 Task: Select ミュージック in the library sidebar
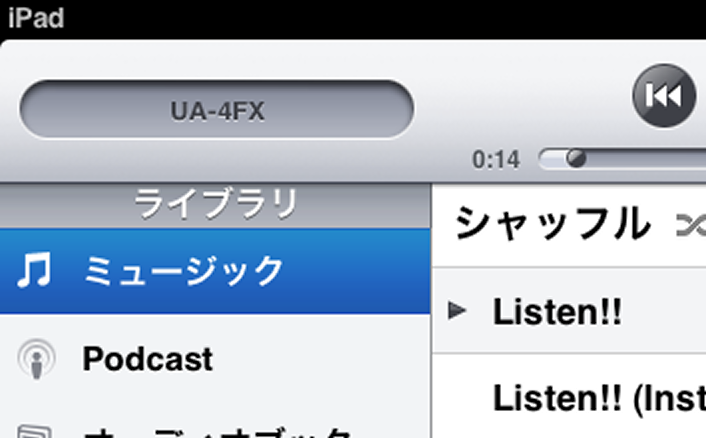(x=215, y=271)
